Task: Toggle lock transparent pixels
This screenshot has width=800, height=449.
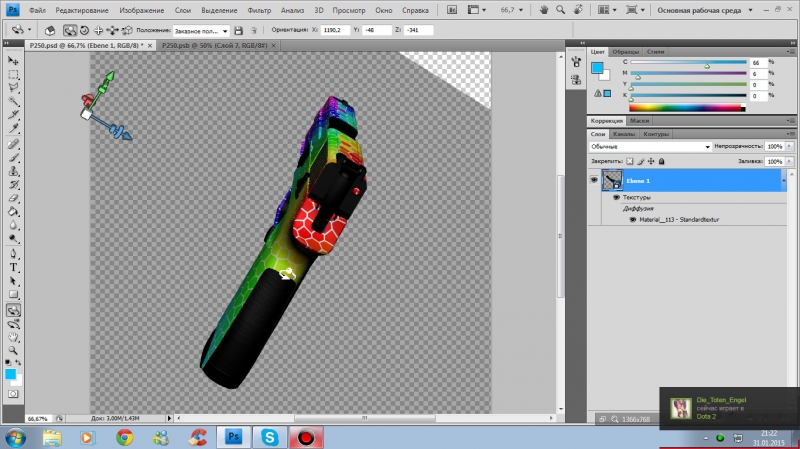Action: pos(630,161)
